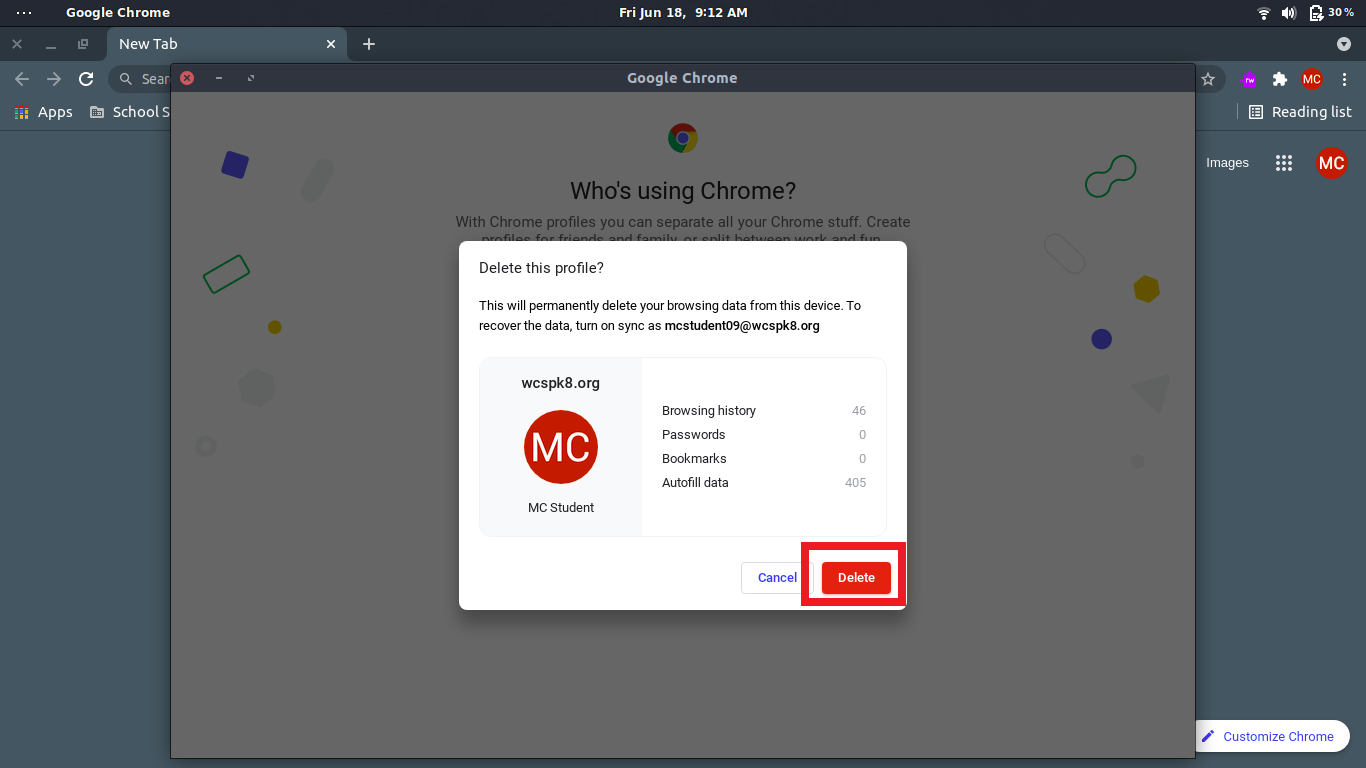Click the address bar search field
This screenshot has width=1366, height=768.
coord(140,79)
